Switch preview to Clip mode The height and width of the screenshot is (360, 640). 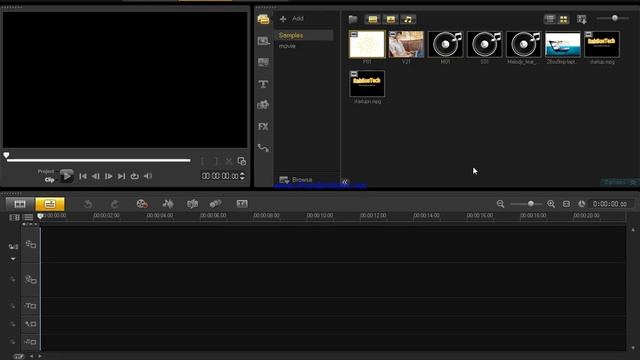click(x=49, y=180)
